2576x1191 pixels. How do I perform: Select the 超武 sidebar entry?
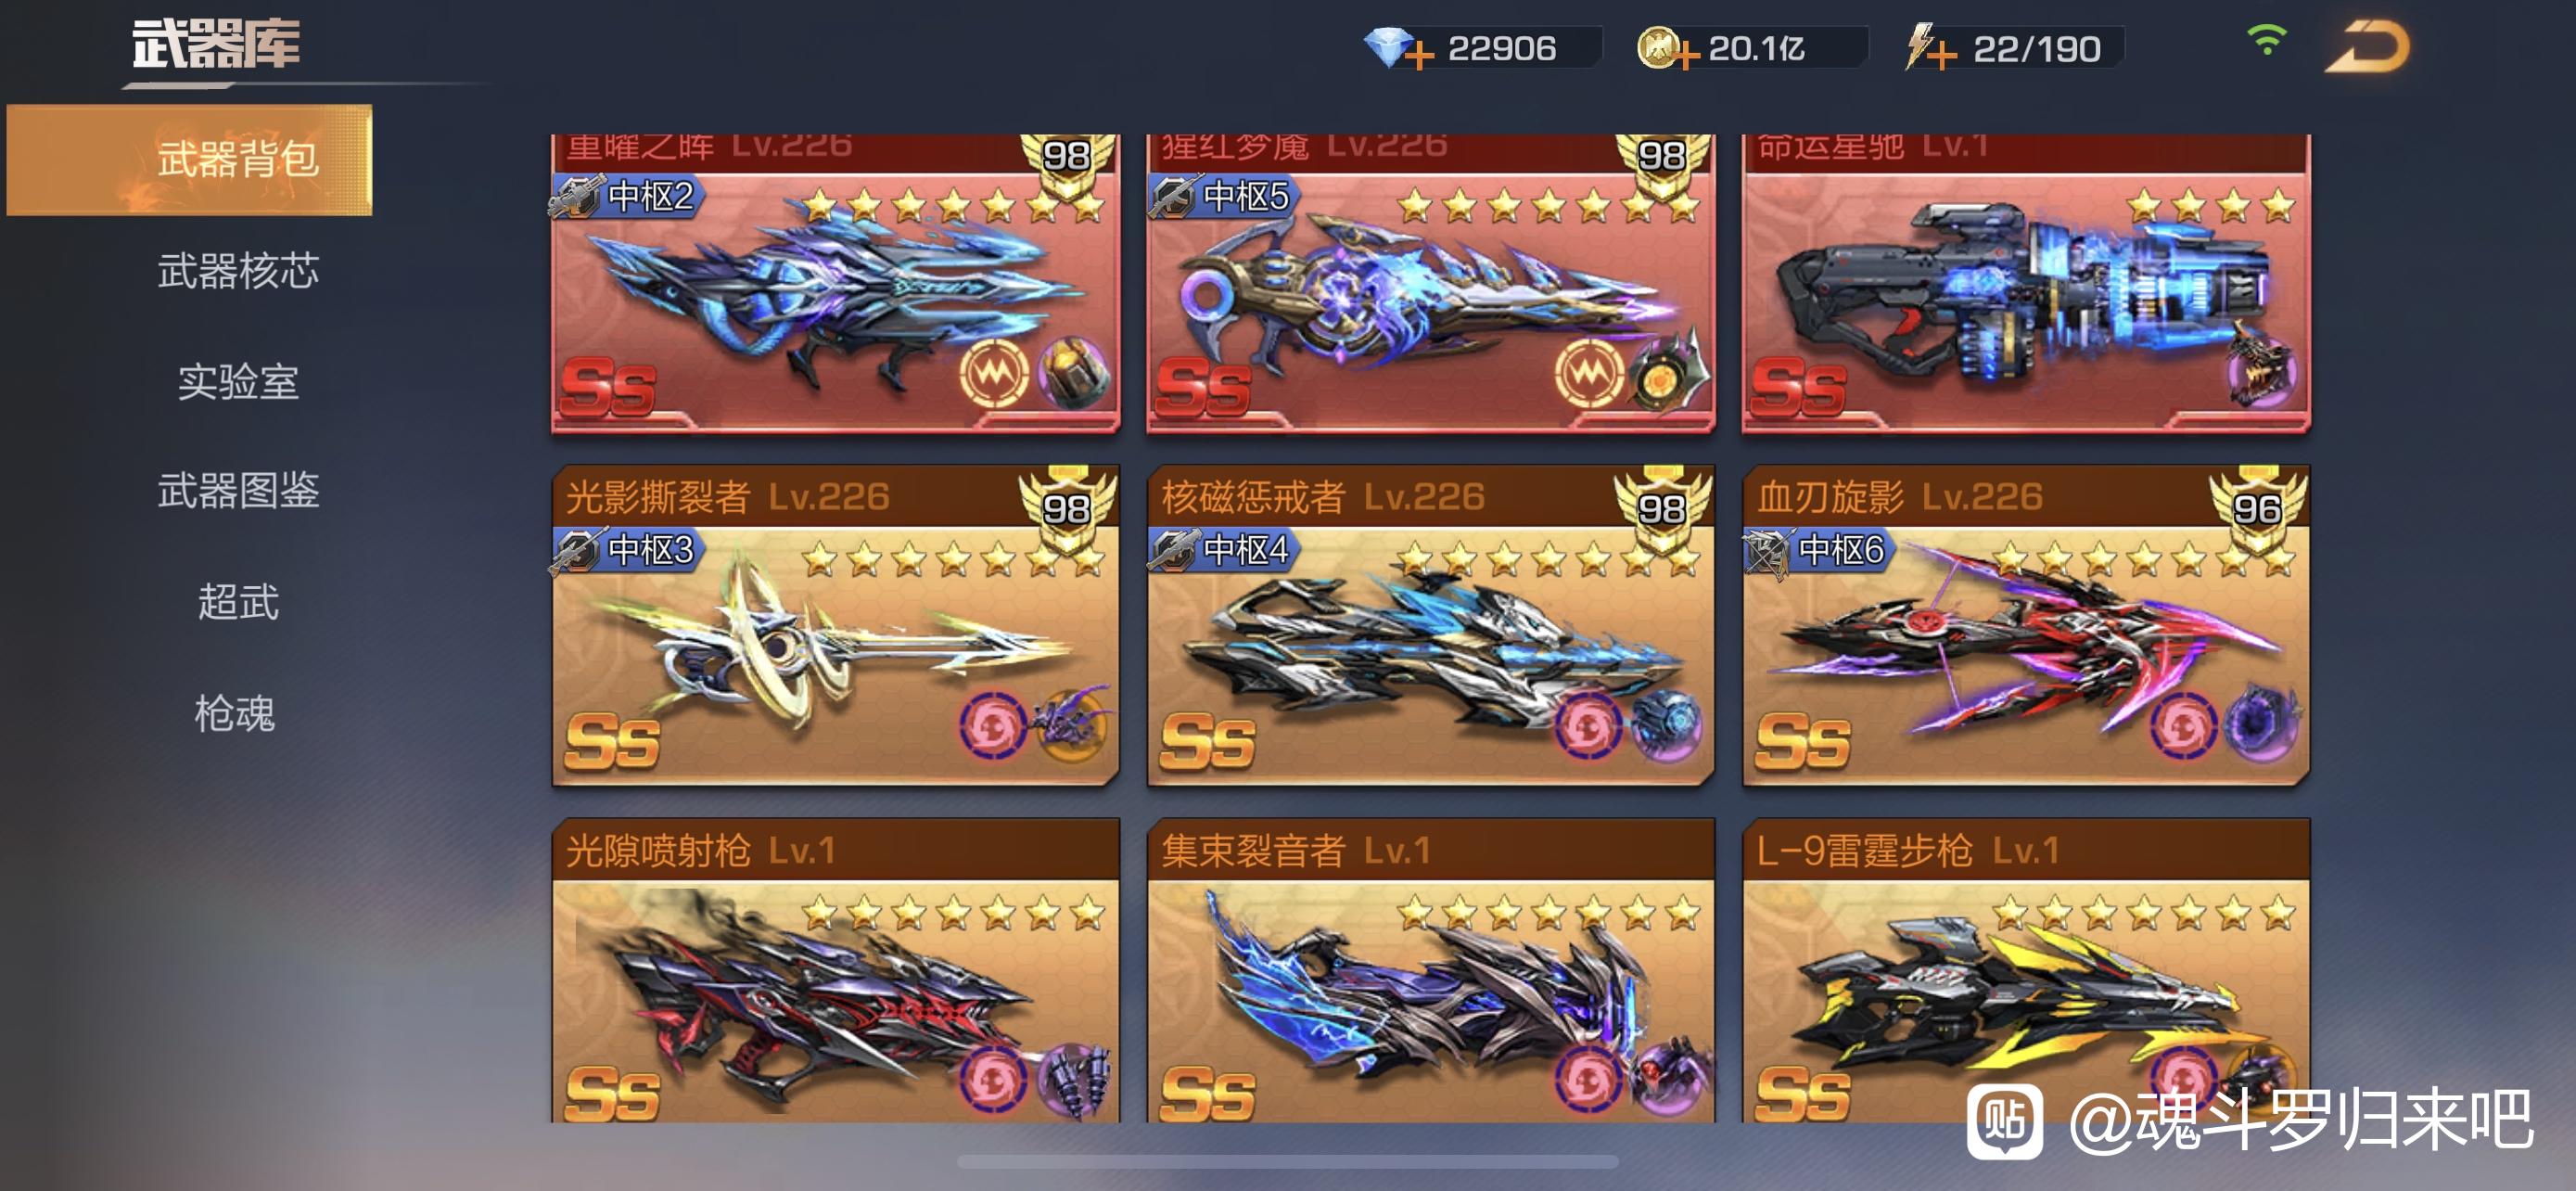coord(238,602)
